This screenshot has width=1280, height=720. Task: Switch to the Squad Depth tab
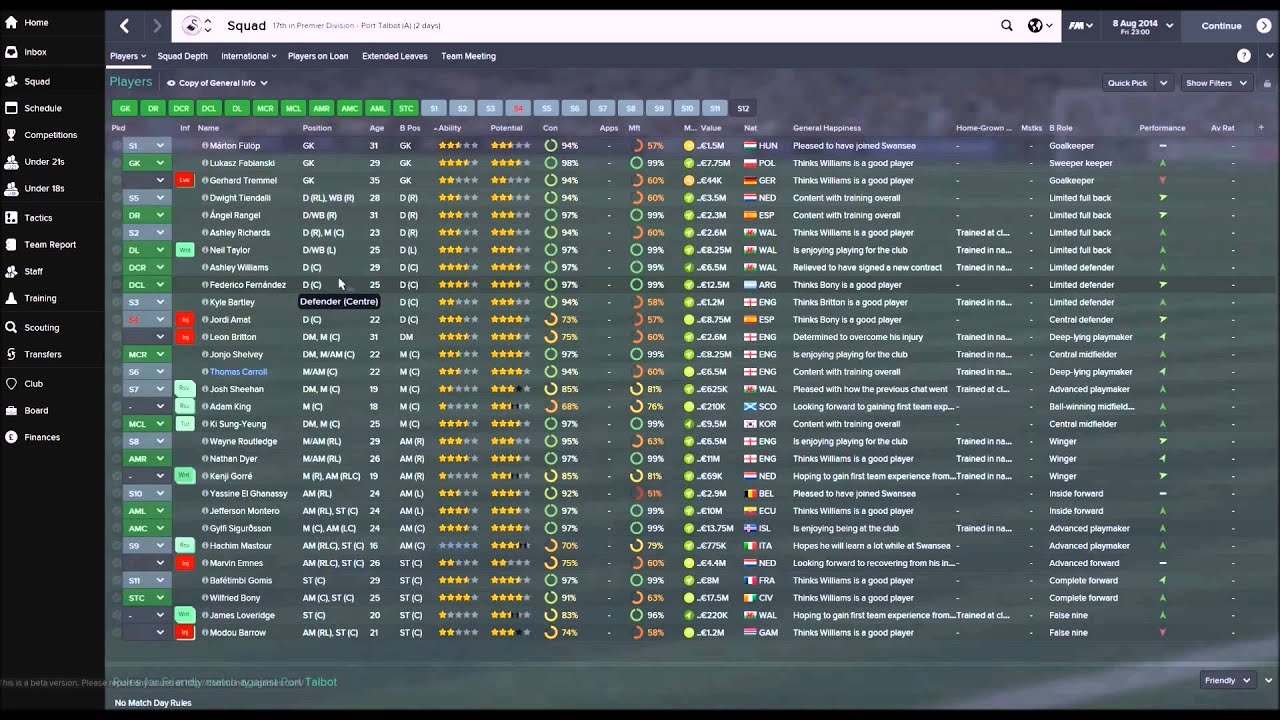(x=182, y=56)
